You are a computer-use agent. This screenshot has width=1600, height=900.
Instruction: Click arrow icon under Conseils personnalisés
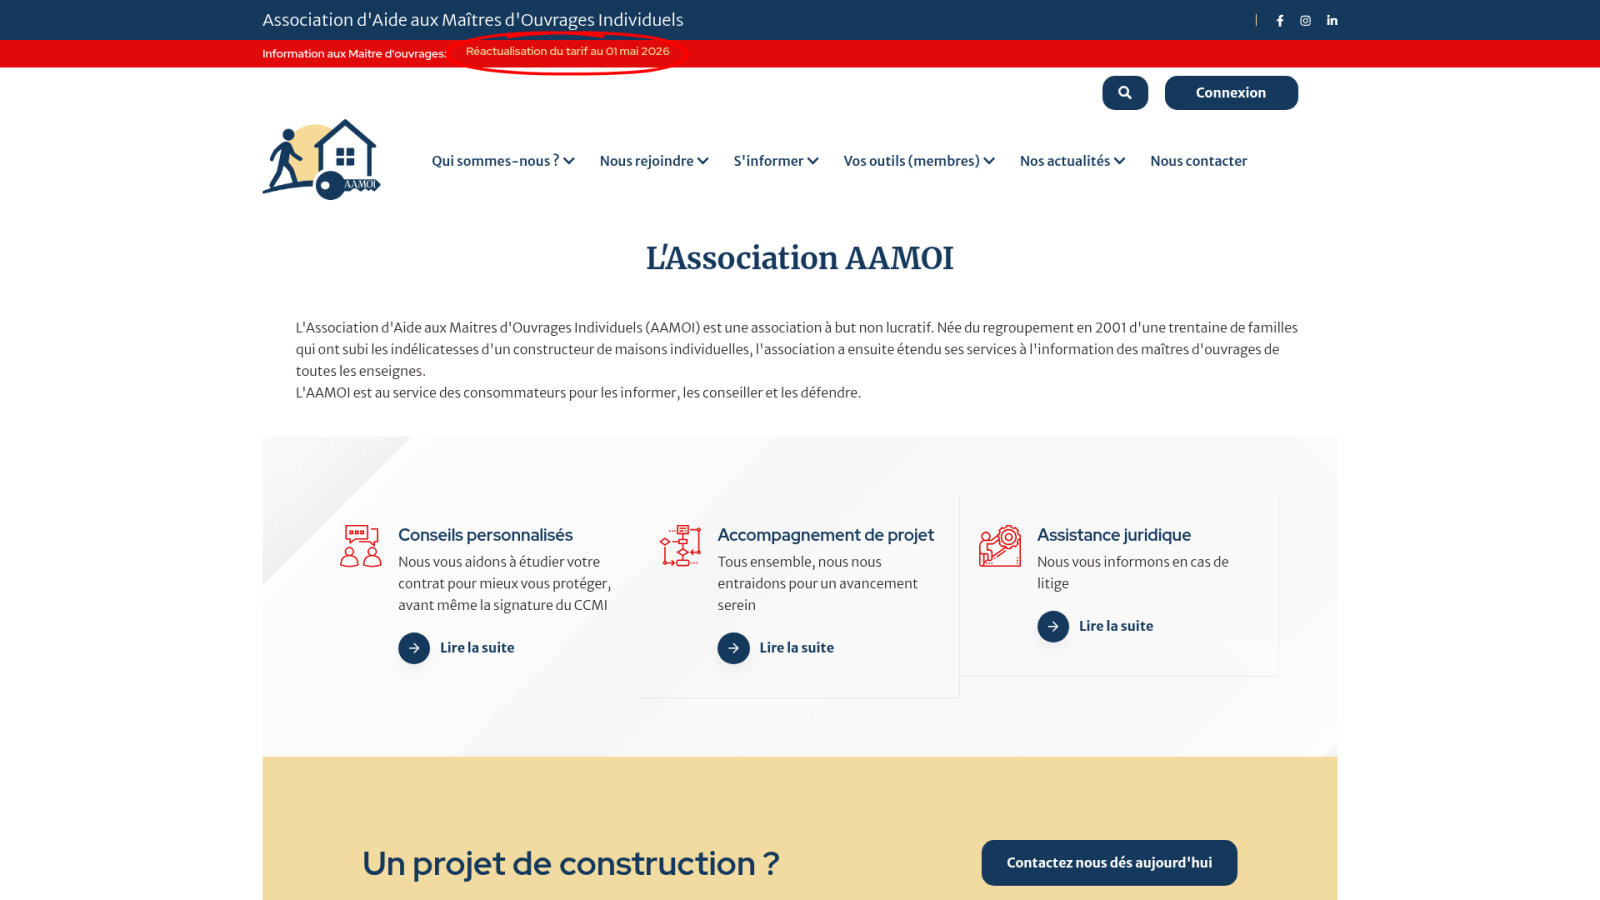(x=414, y=648)
